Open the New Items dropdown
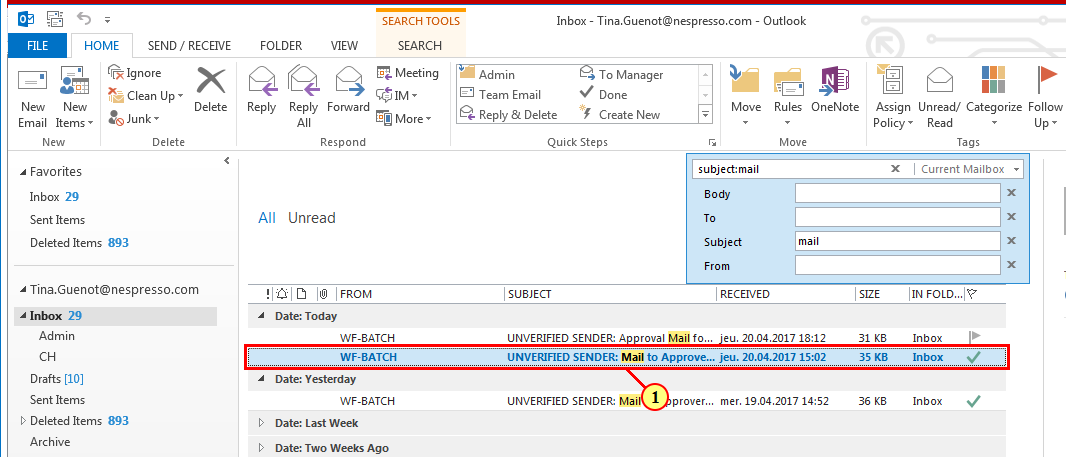 point(74,97)
